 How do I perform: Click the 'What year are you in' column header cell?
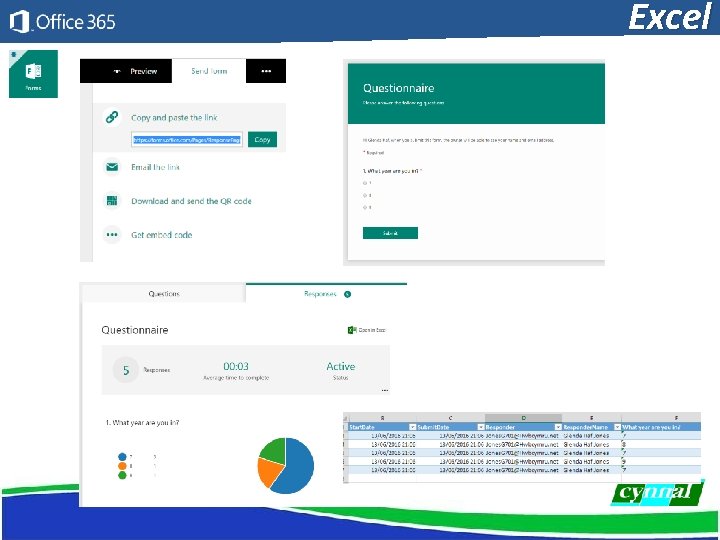tap(661, 427)
